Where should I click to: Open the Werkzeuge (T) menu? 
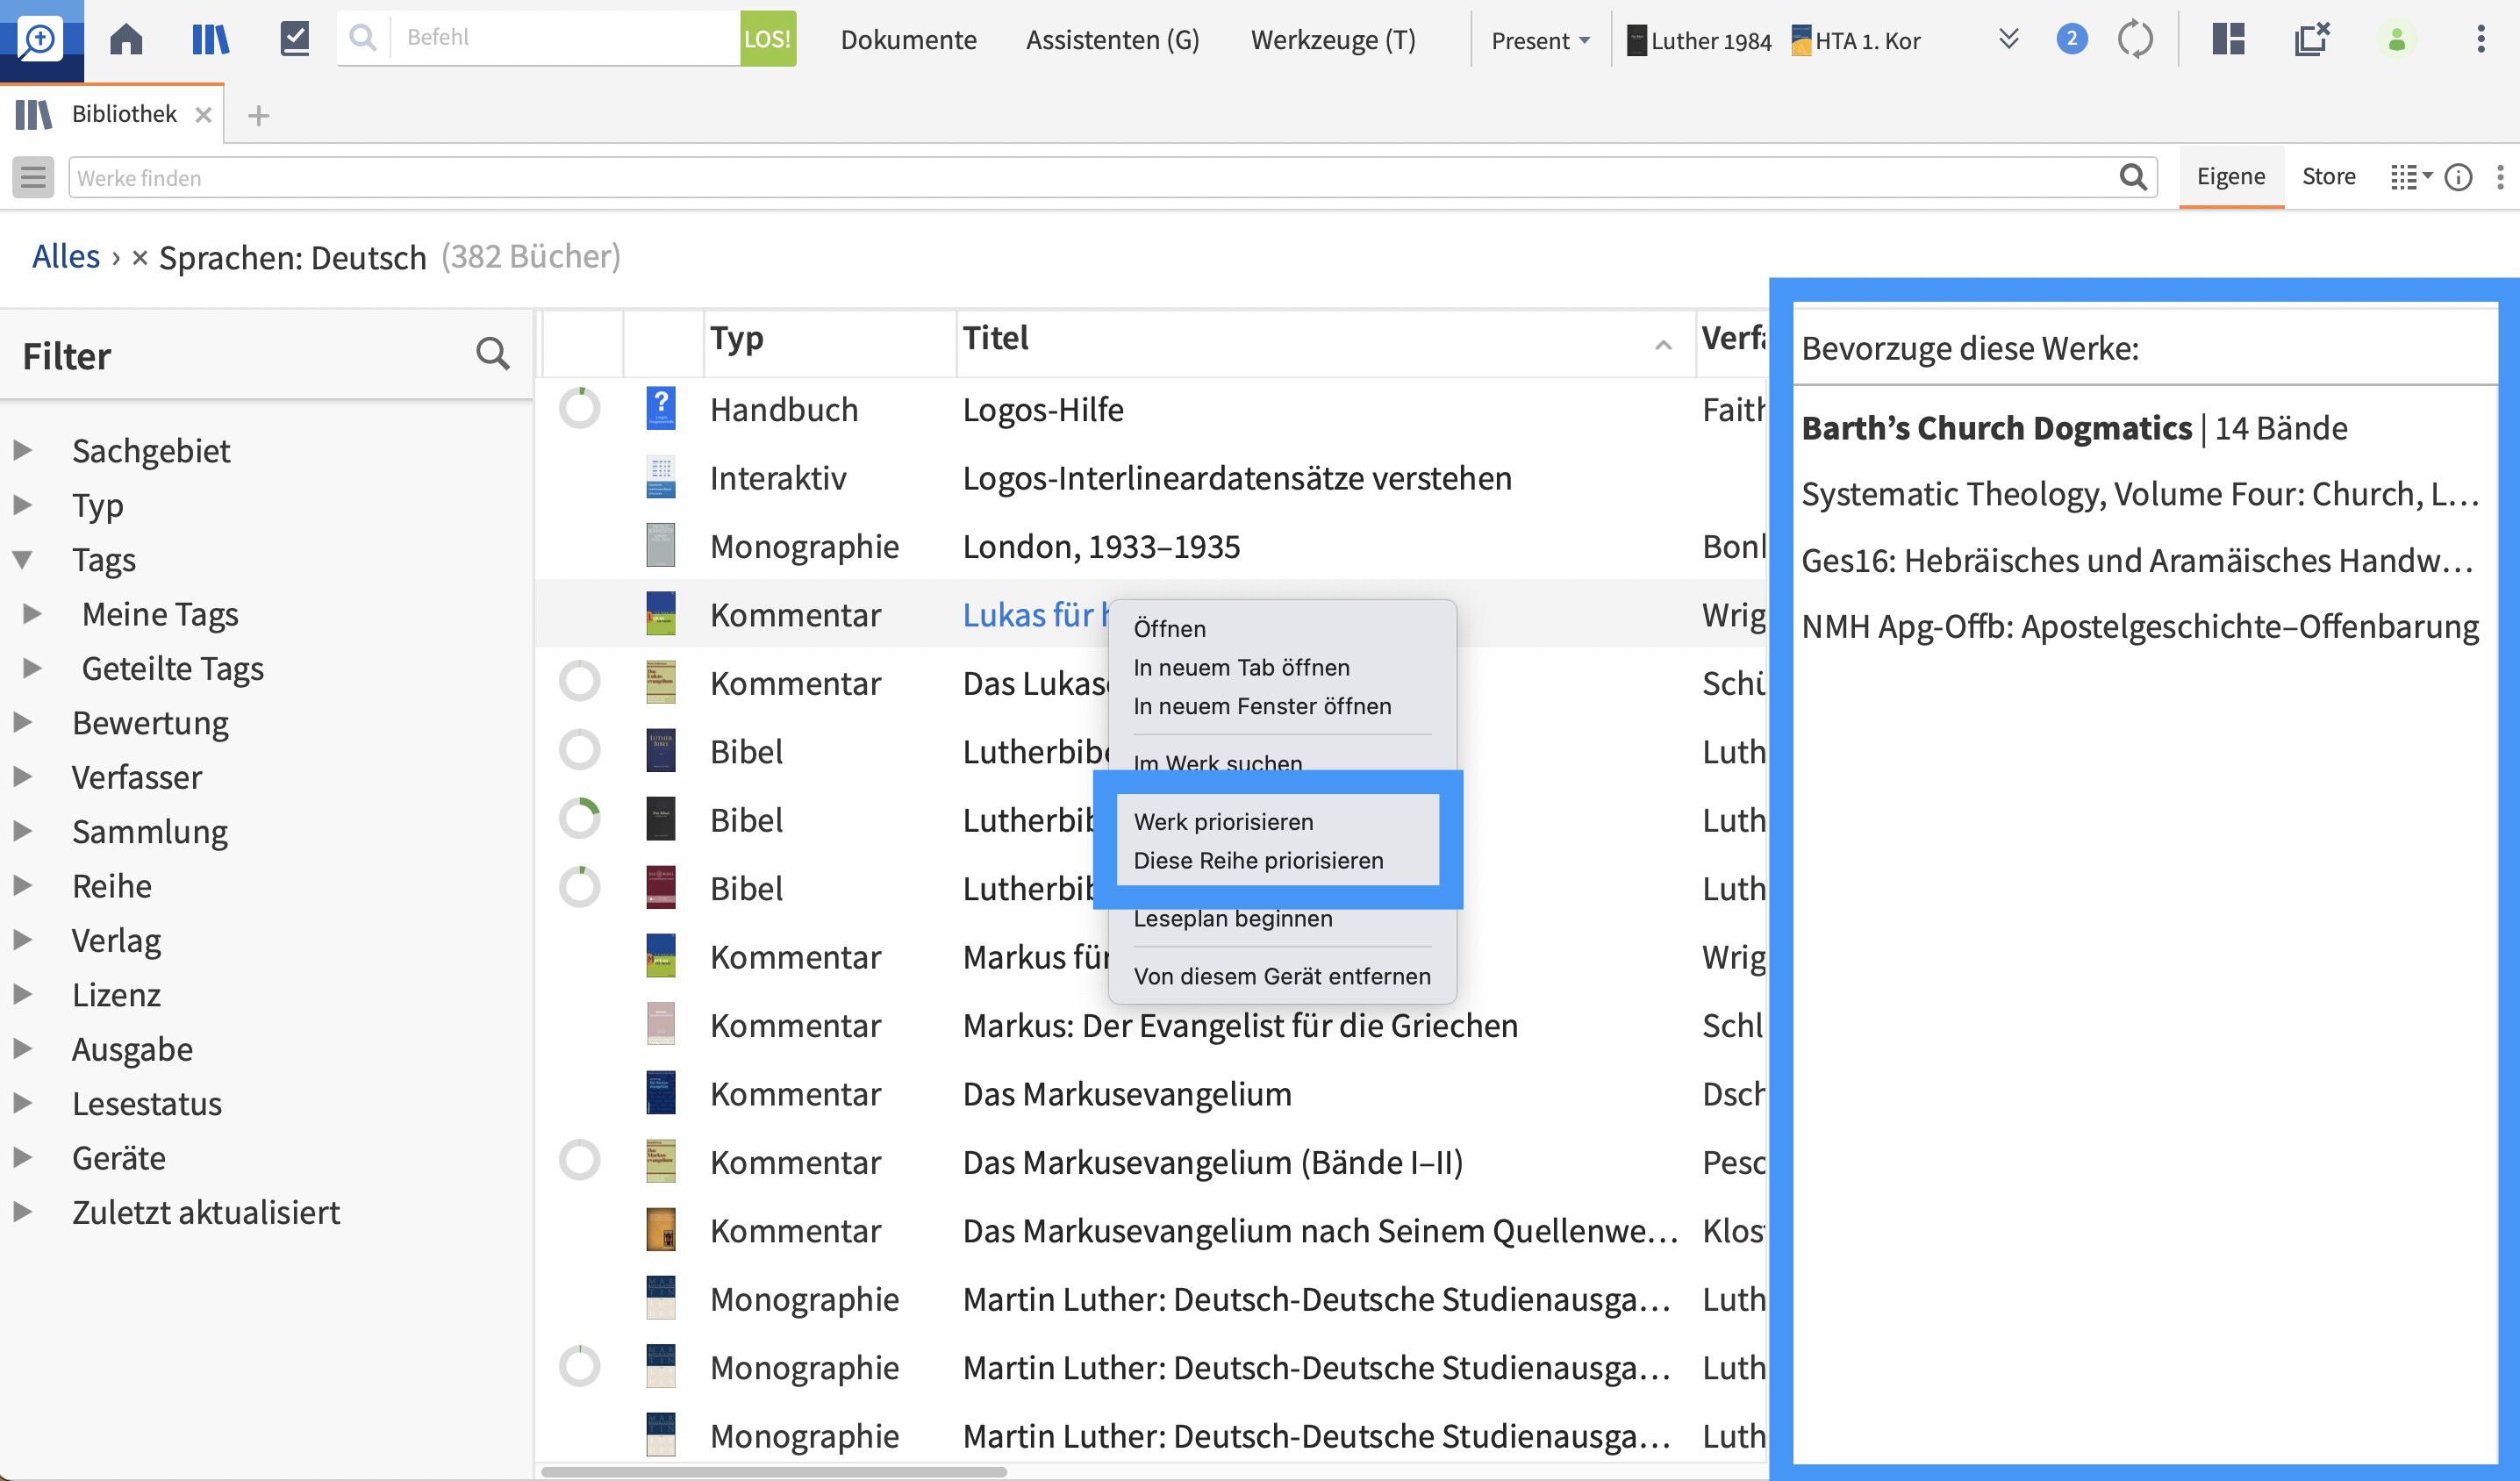pyautogui.click(x=1333, y=40)
